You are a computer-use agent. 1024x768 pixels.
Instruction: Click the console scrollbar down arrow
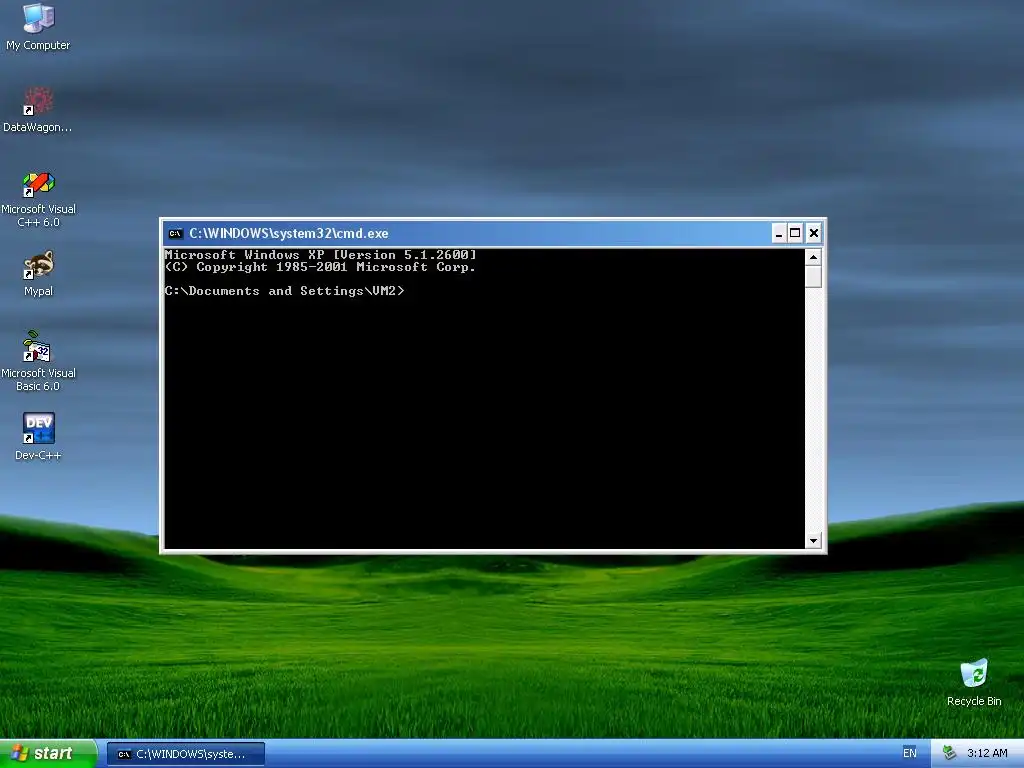[813, 540]
